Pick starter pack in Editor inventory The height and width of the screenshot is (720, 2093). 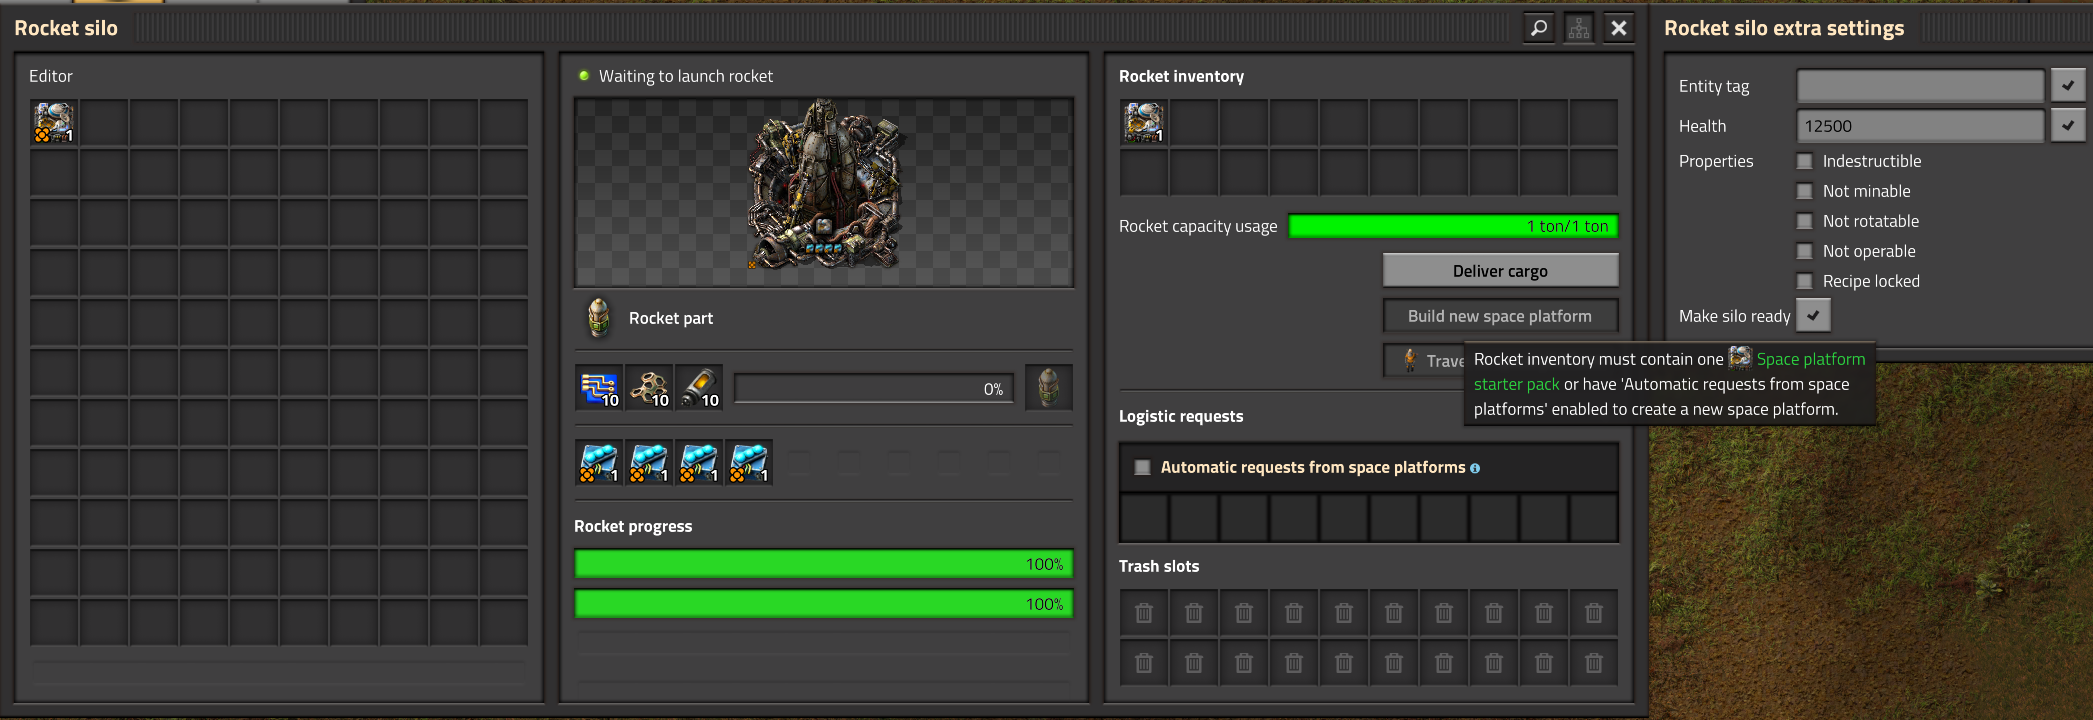54,123
